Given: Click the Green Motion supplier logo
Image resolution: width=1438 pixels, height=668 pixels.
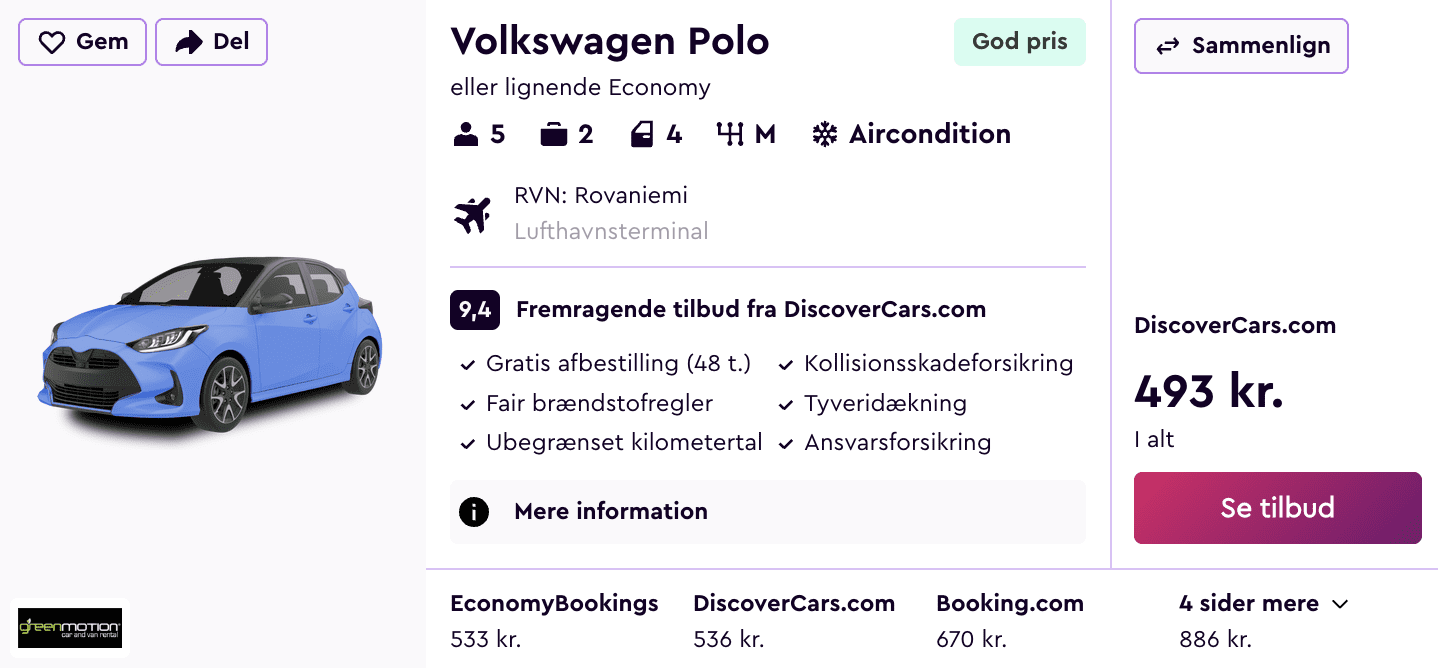Looking at the screenshot, I should pos(70,628).
